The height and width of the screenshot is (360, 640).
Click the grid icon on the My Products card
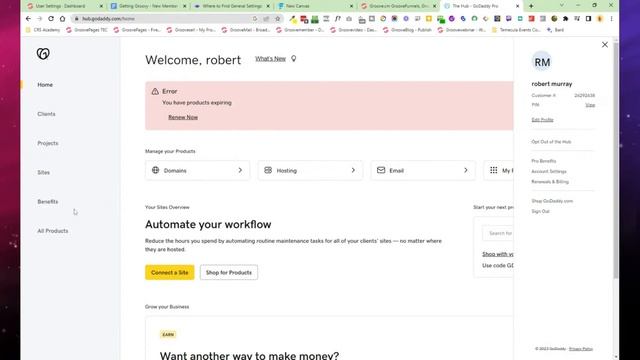(493, 170)
